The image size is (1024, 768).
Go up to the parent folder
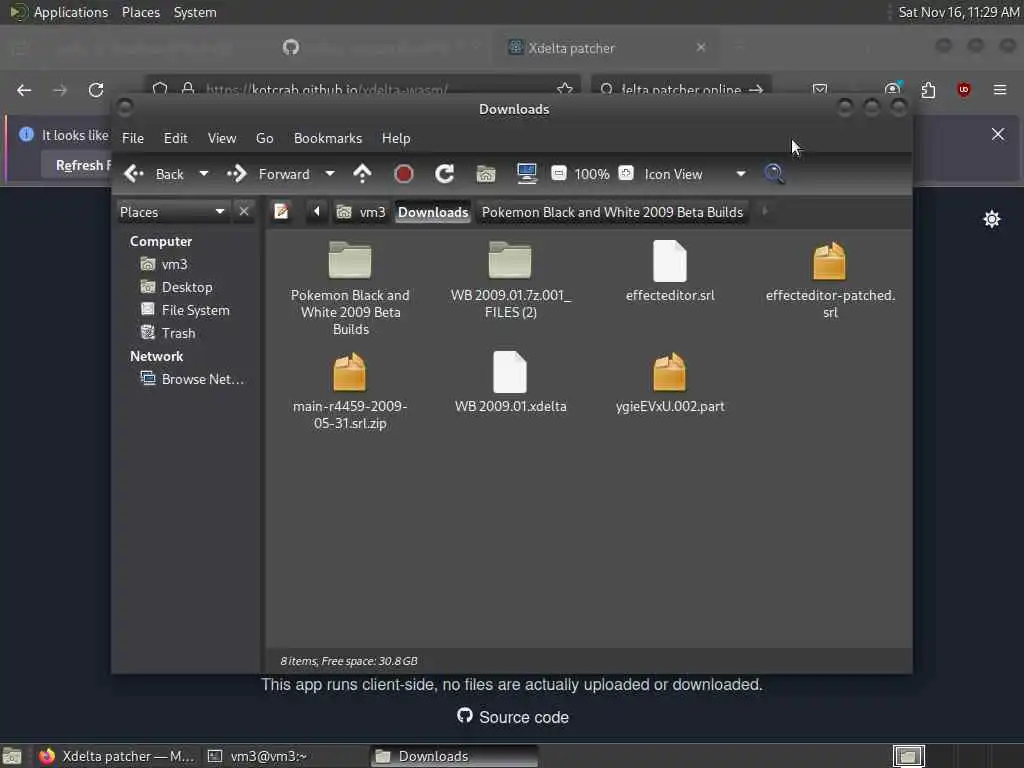pyautogui.click(x=362, y=174)
